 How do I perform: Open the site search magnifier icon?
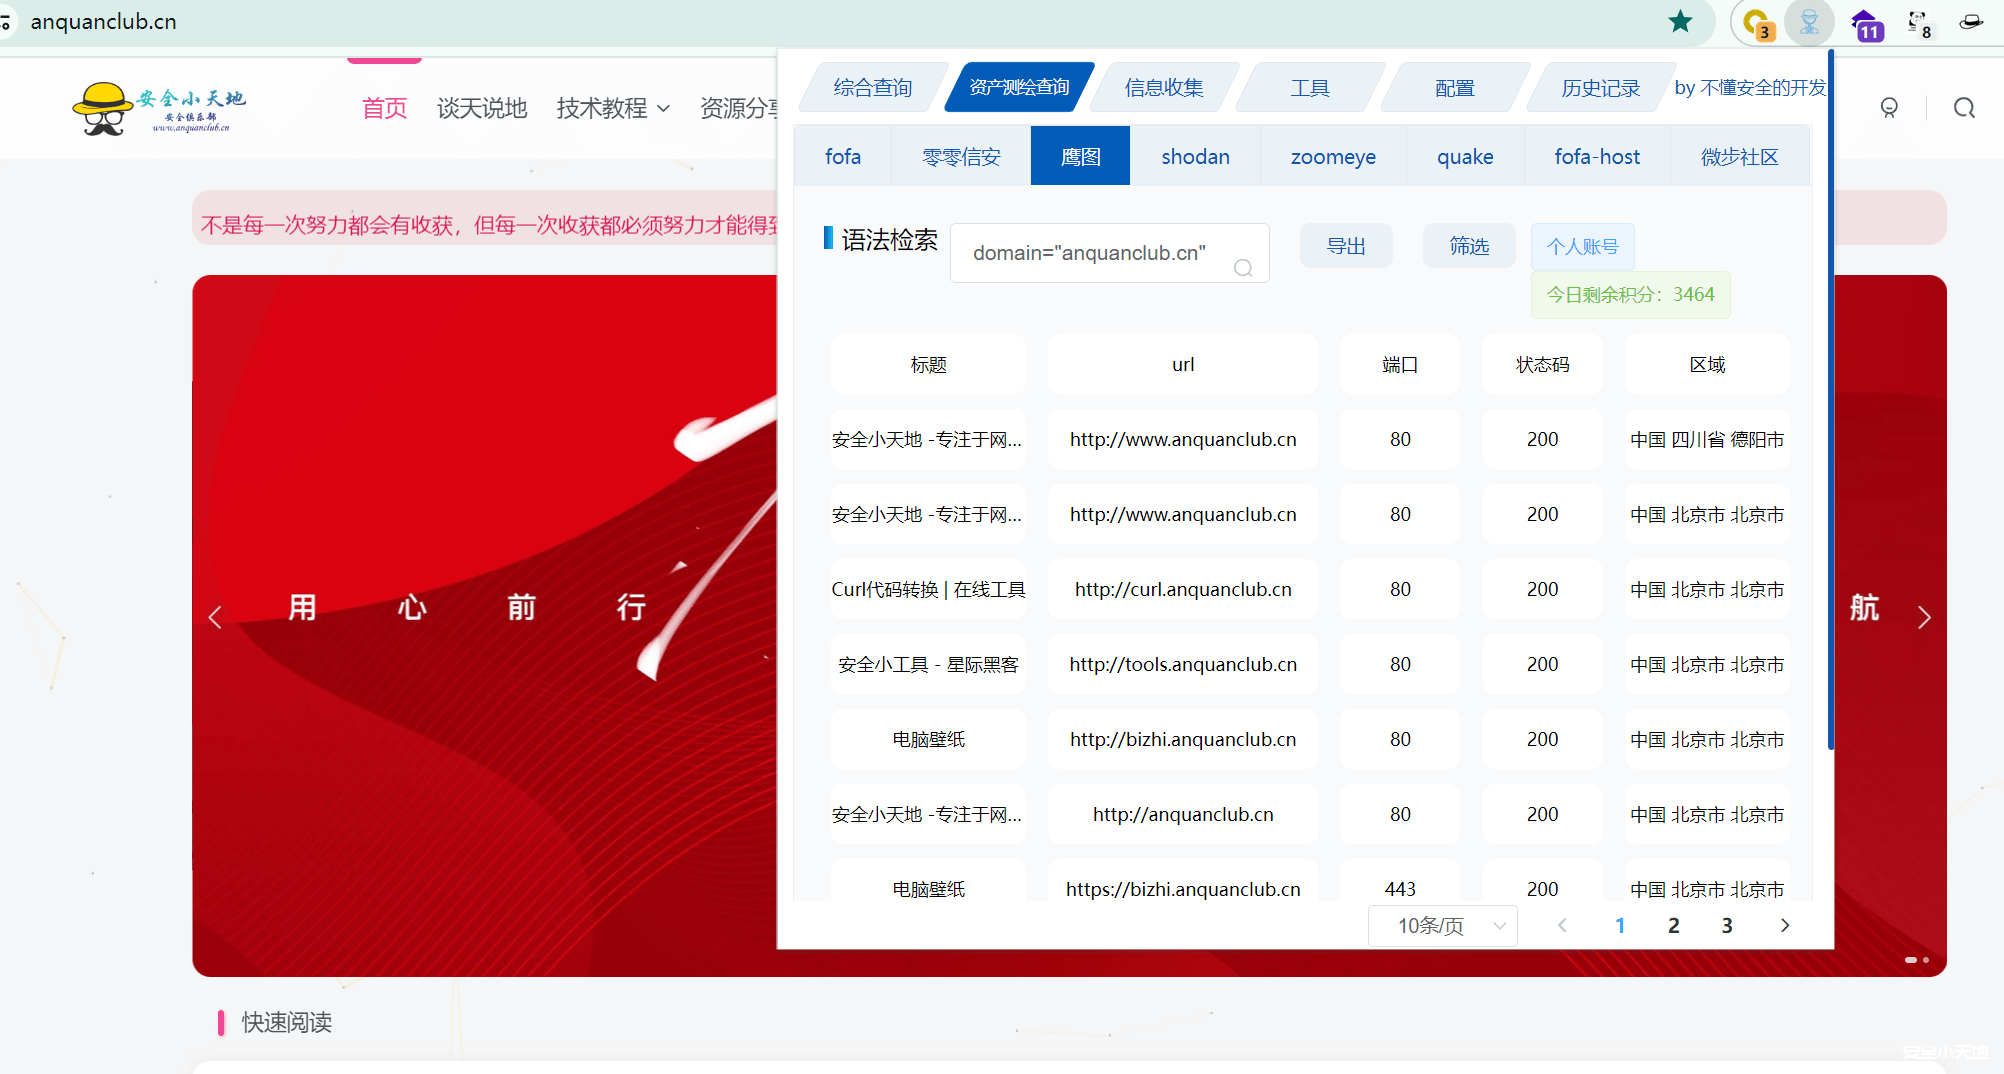(1962, 107)
